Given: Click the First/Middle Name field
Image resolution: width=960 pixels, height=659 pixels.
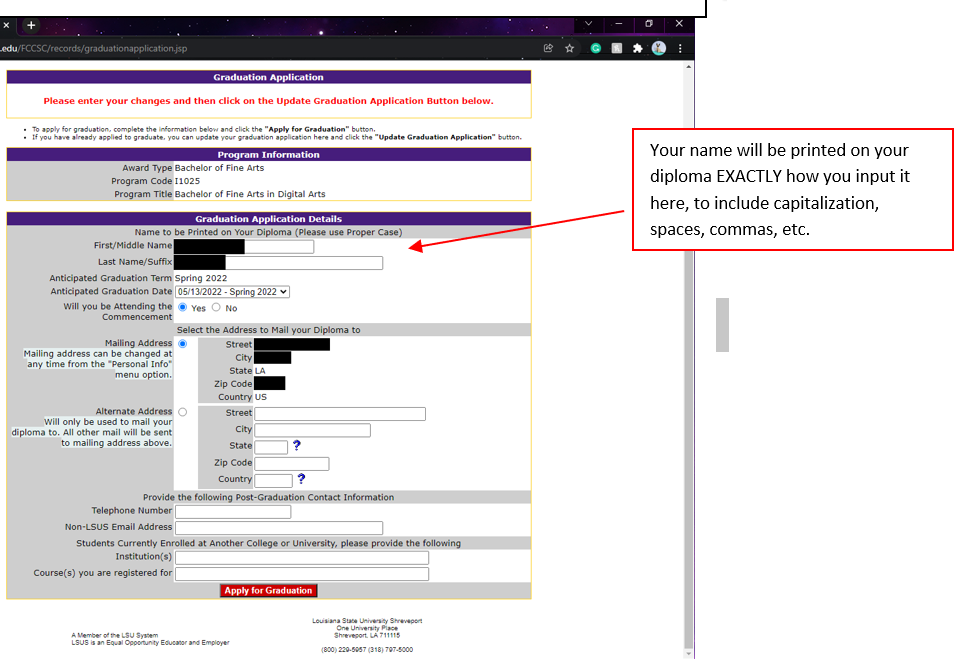Looking at the screenshot, I should pos(244,247).
